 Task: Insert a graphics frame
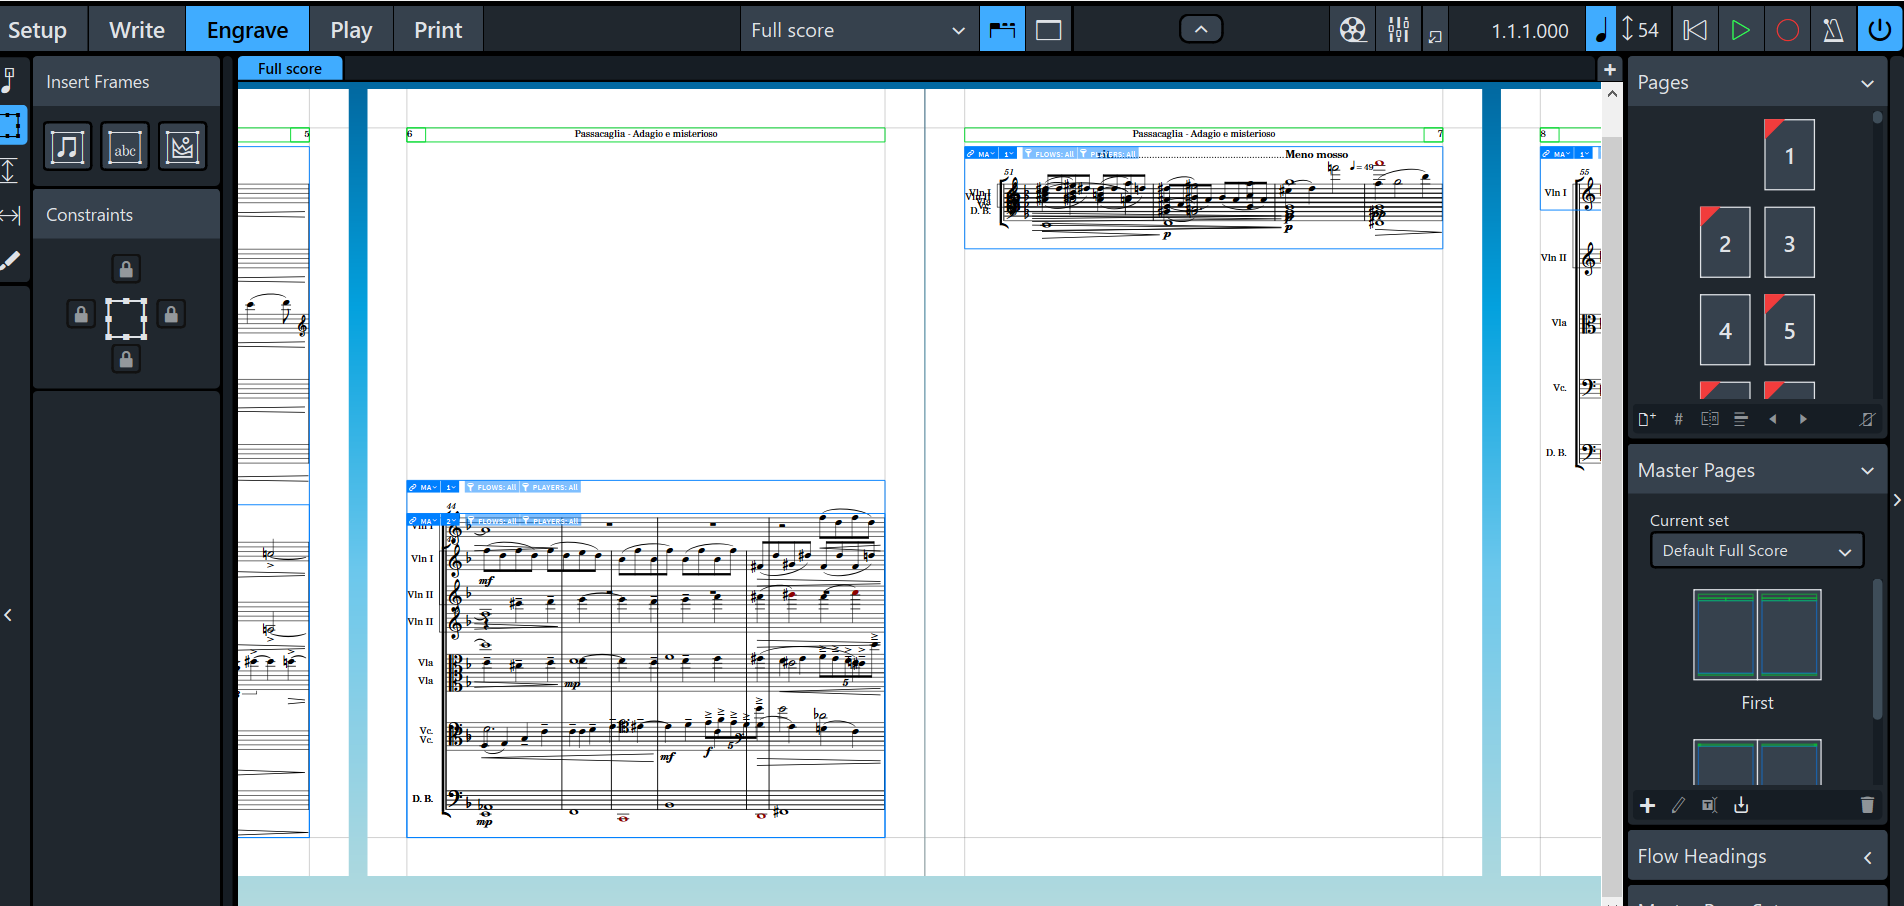[182, 147]
